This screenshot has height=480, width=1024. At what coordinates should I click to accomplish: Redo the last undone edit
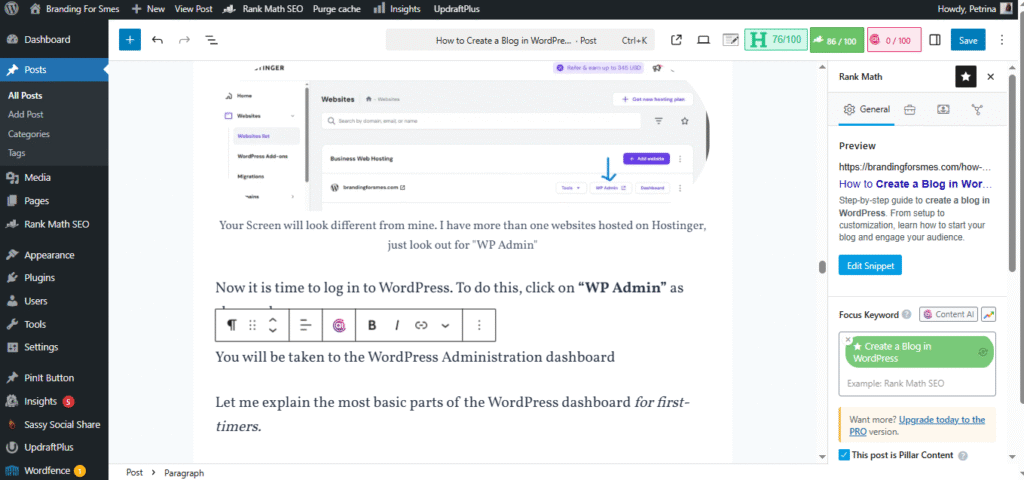coord(184,40)
